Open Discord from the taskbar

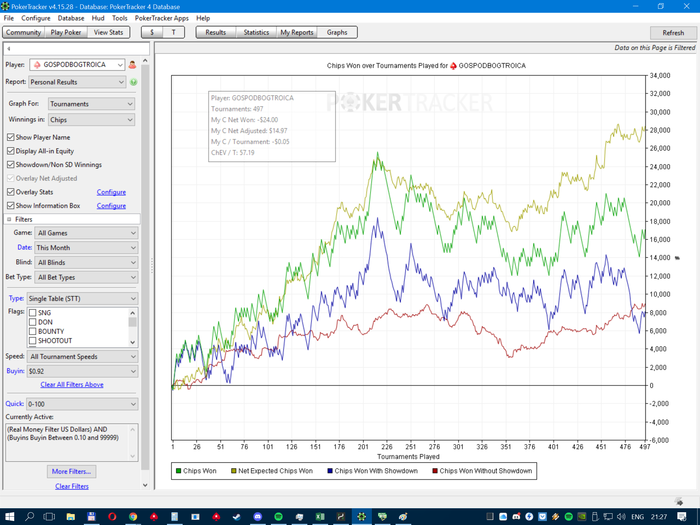coord(258,517)
